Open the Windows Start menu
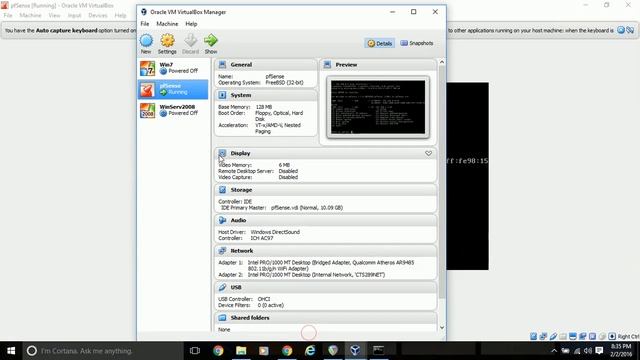640x360 pixels. (11, 351)
